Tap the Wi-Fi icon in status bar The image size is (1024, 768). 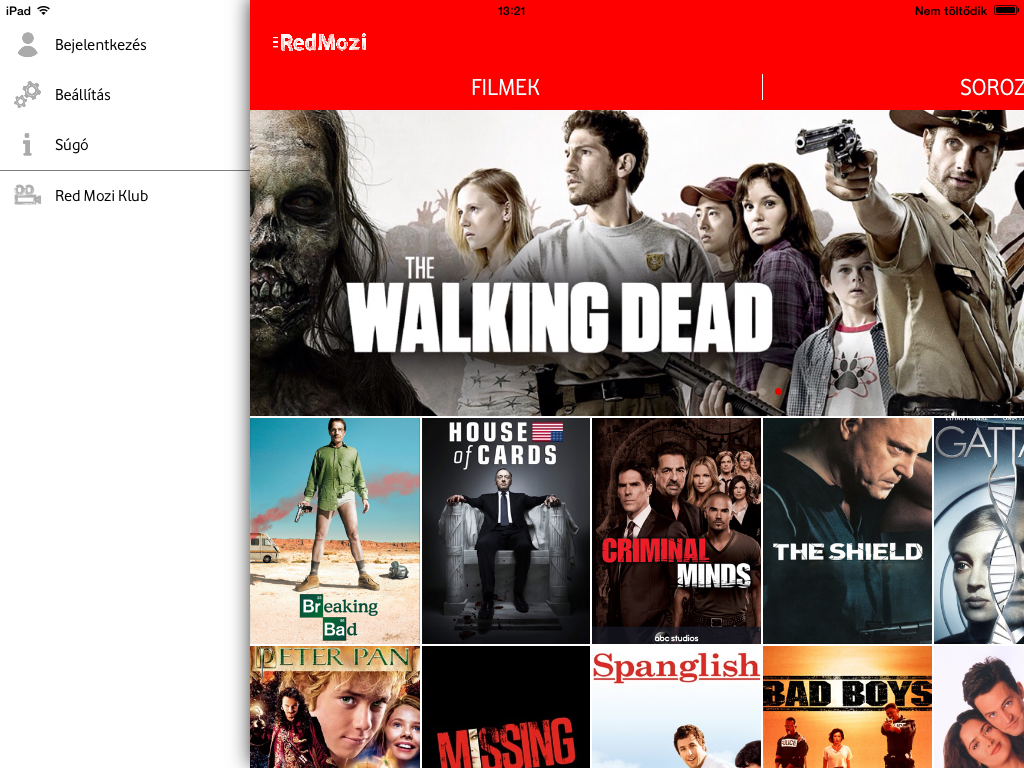point(43,10)
